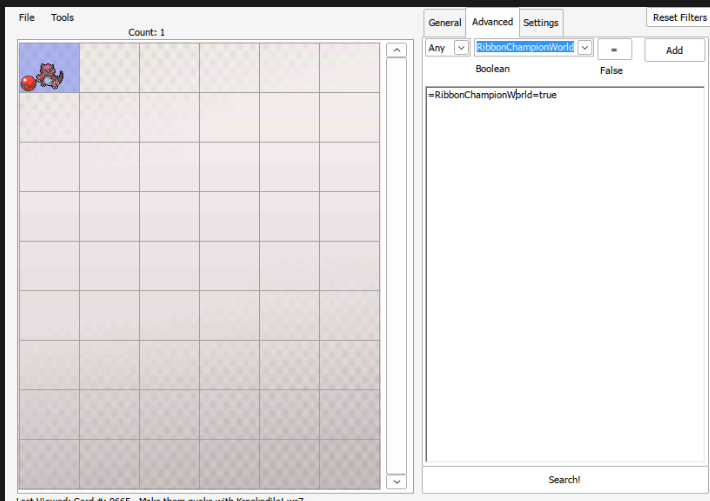The height and width of the screenshot is (501, 710).
Task: Open the File menu
Action: [x=27, y=18]
